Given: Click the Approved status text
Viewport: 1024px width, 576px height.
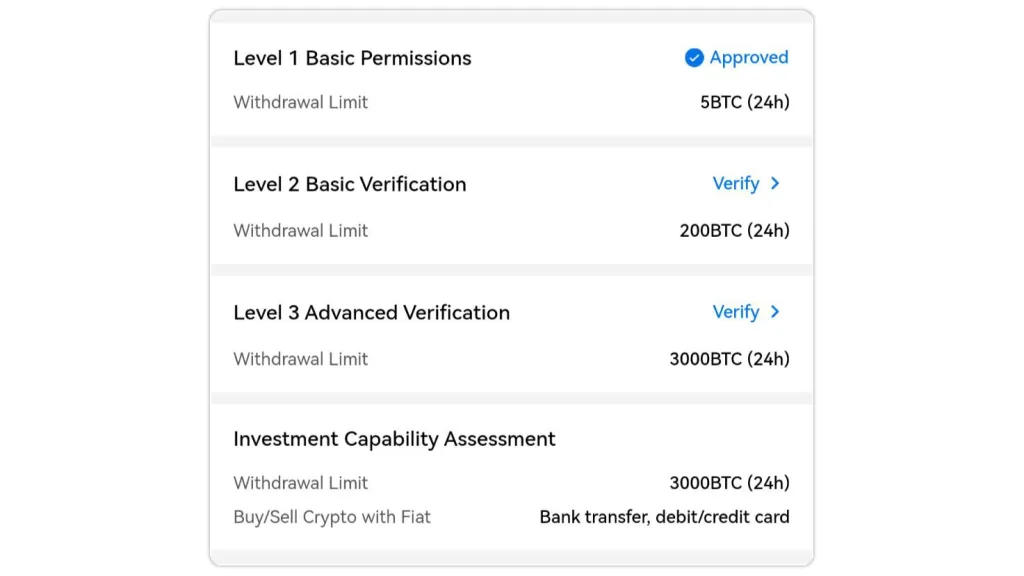Looking at the screenshot, I should click(749, 58).
